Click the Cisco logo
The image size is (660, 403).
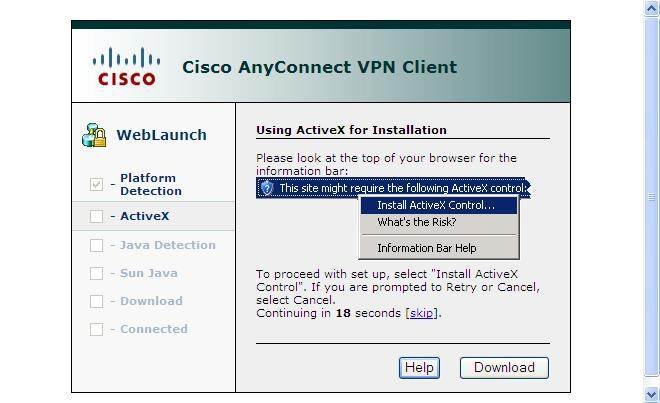pos(126,67)
